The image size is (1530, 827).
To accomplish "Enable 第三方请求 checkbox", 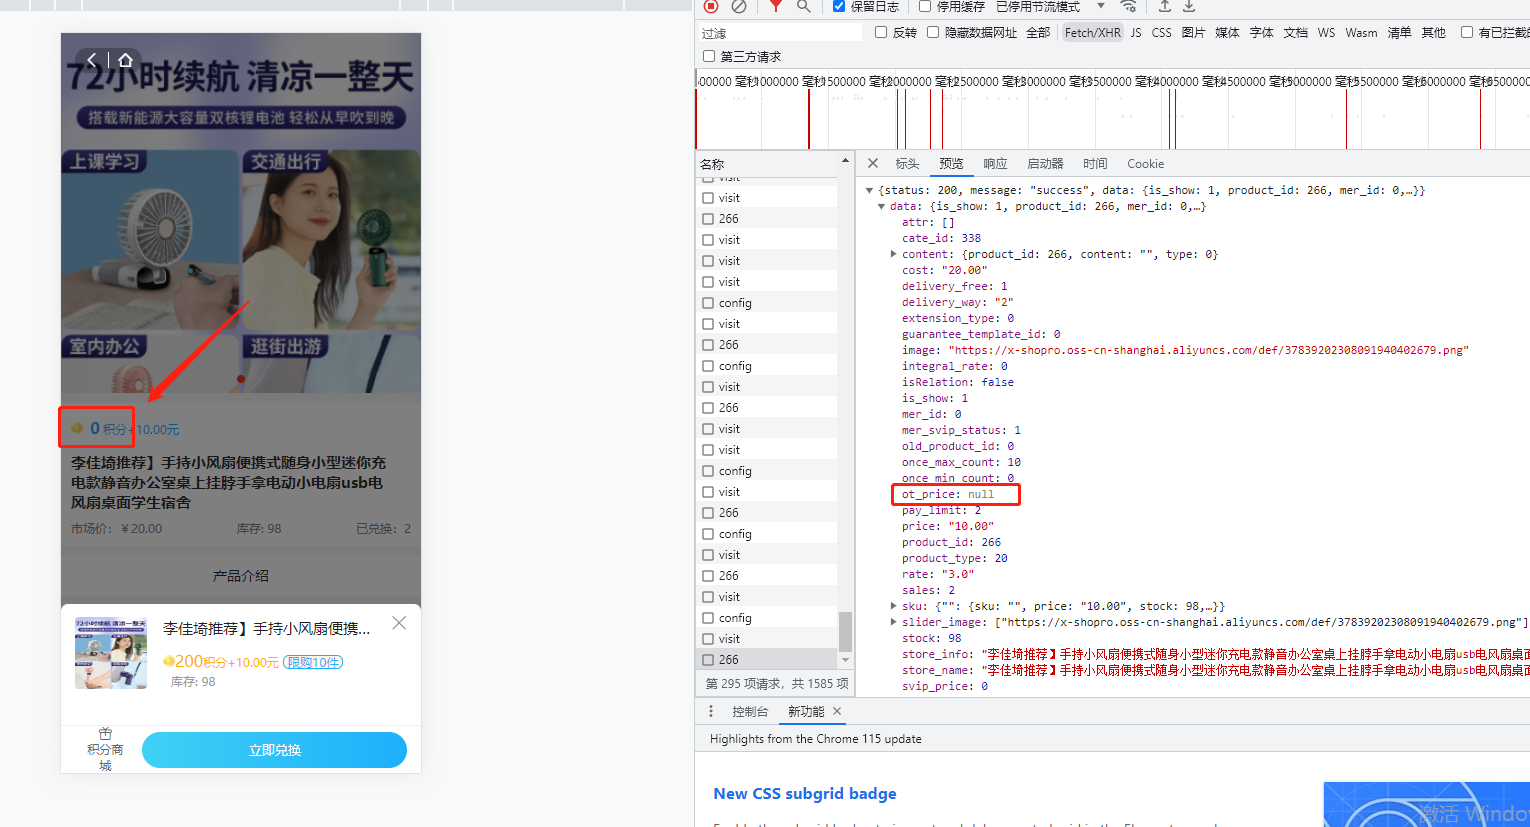I will click(709, 56).
